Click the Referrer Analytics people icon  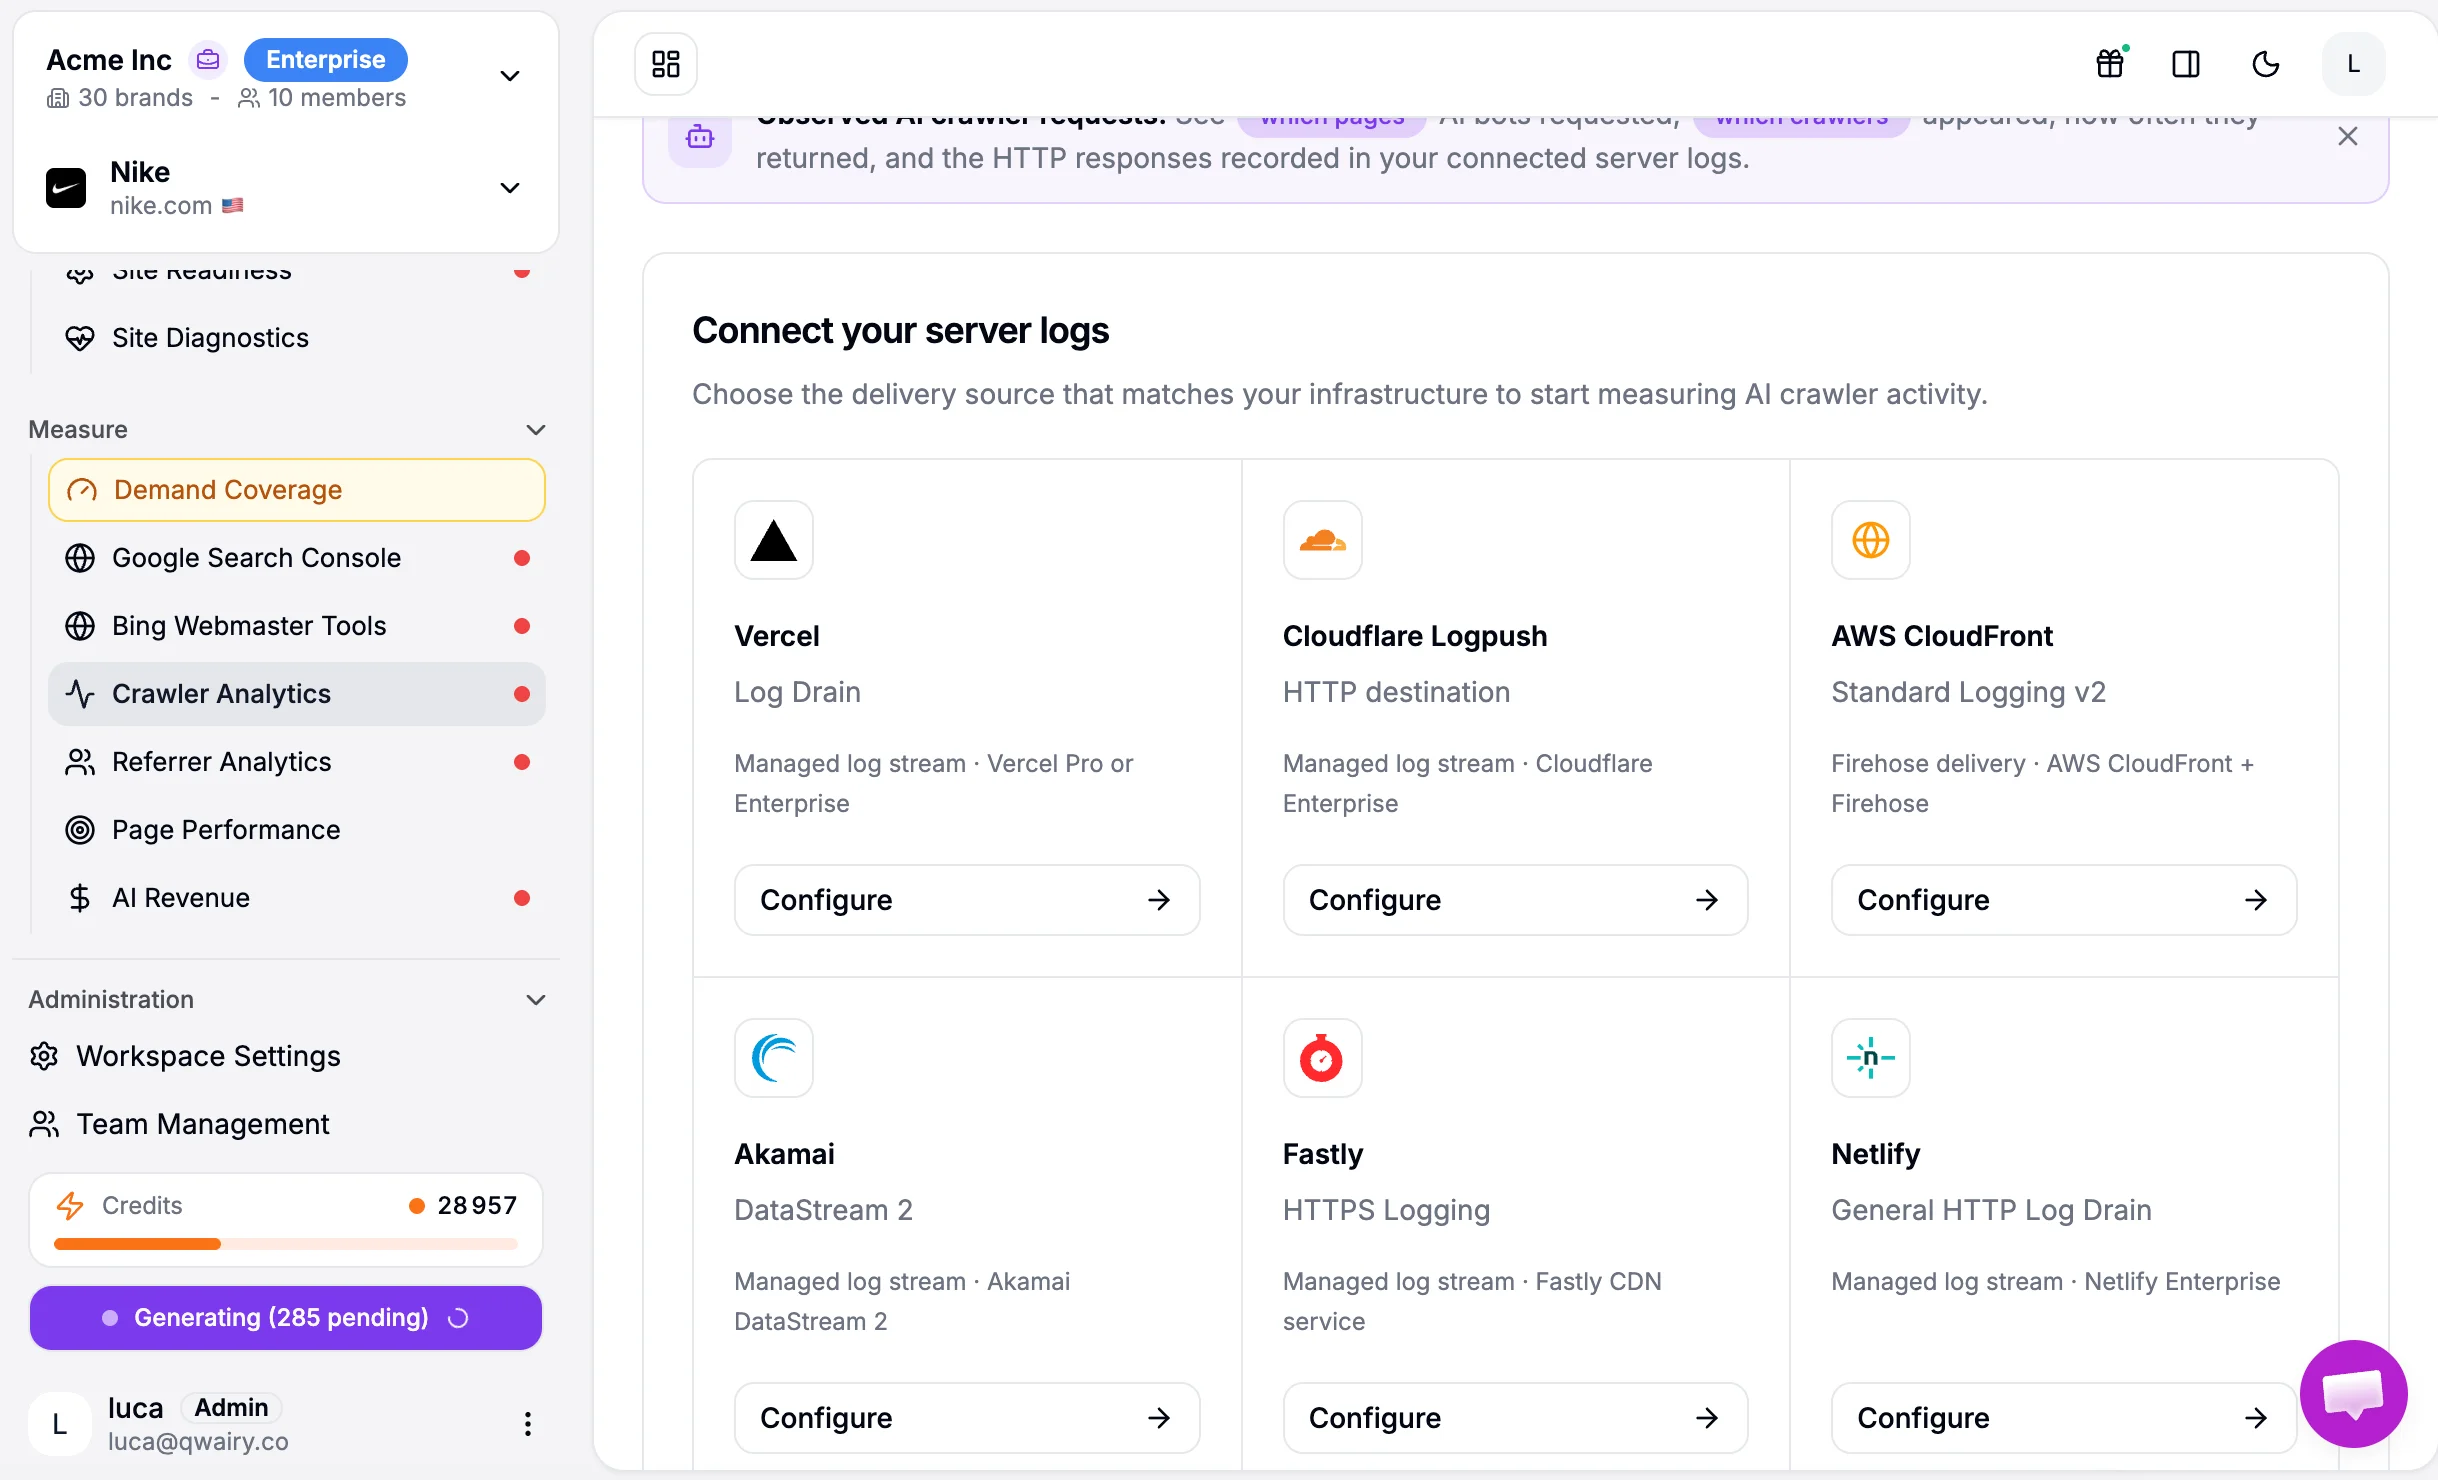pos(80,762)
